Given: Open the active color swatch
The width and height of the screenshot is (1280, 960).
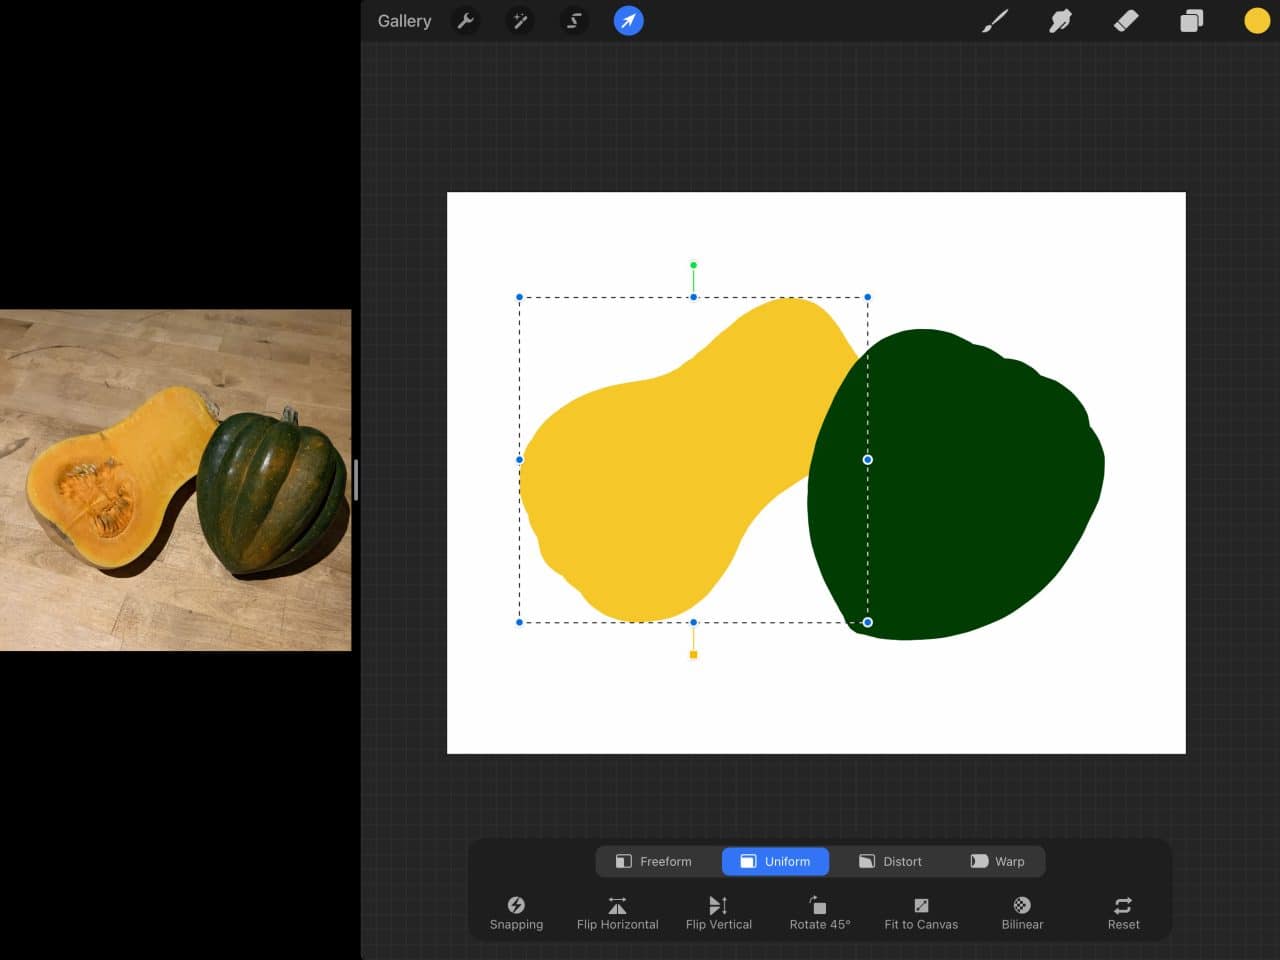Looking at the screenshot, I should 1256,20.
